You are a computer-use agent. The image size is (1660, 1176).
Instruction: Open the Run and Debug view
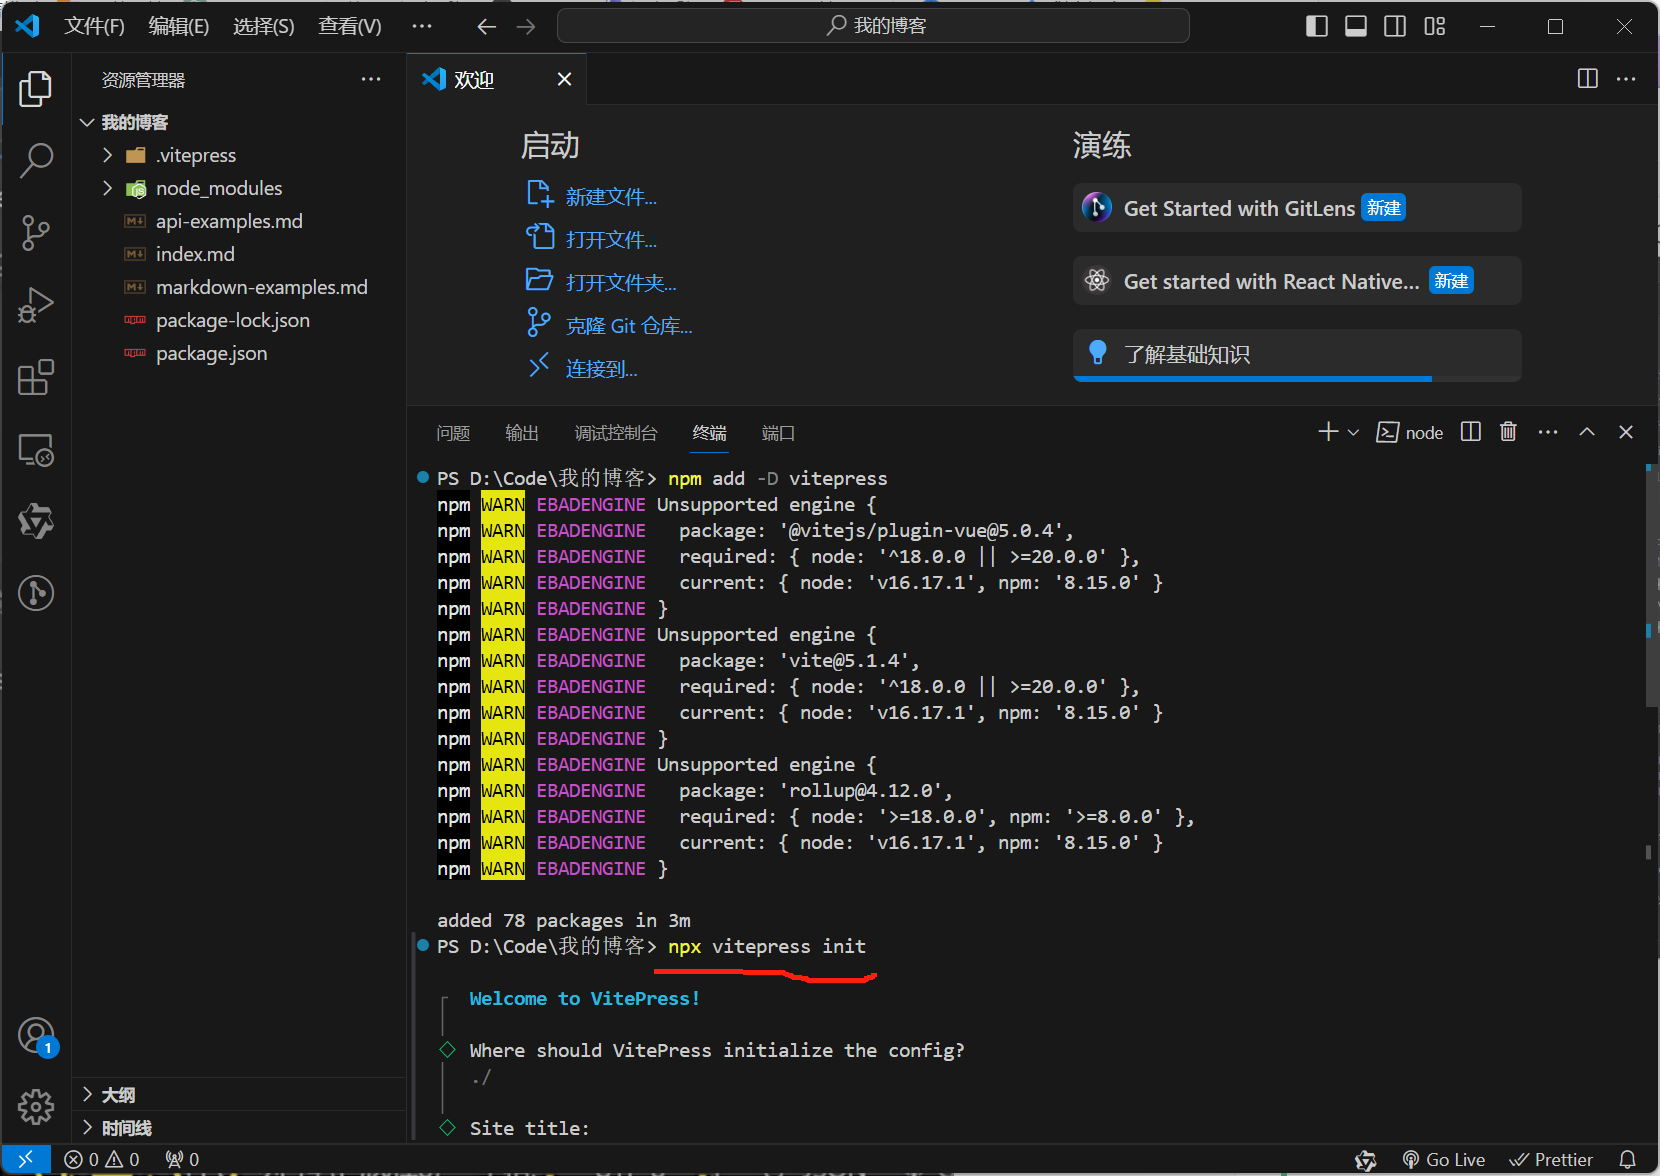pyautogui.click(x=36, y=305)
